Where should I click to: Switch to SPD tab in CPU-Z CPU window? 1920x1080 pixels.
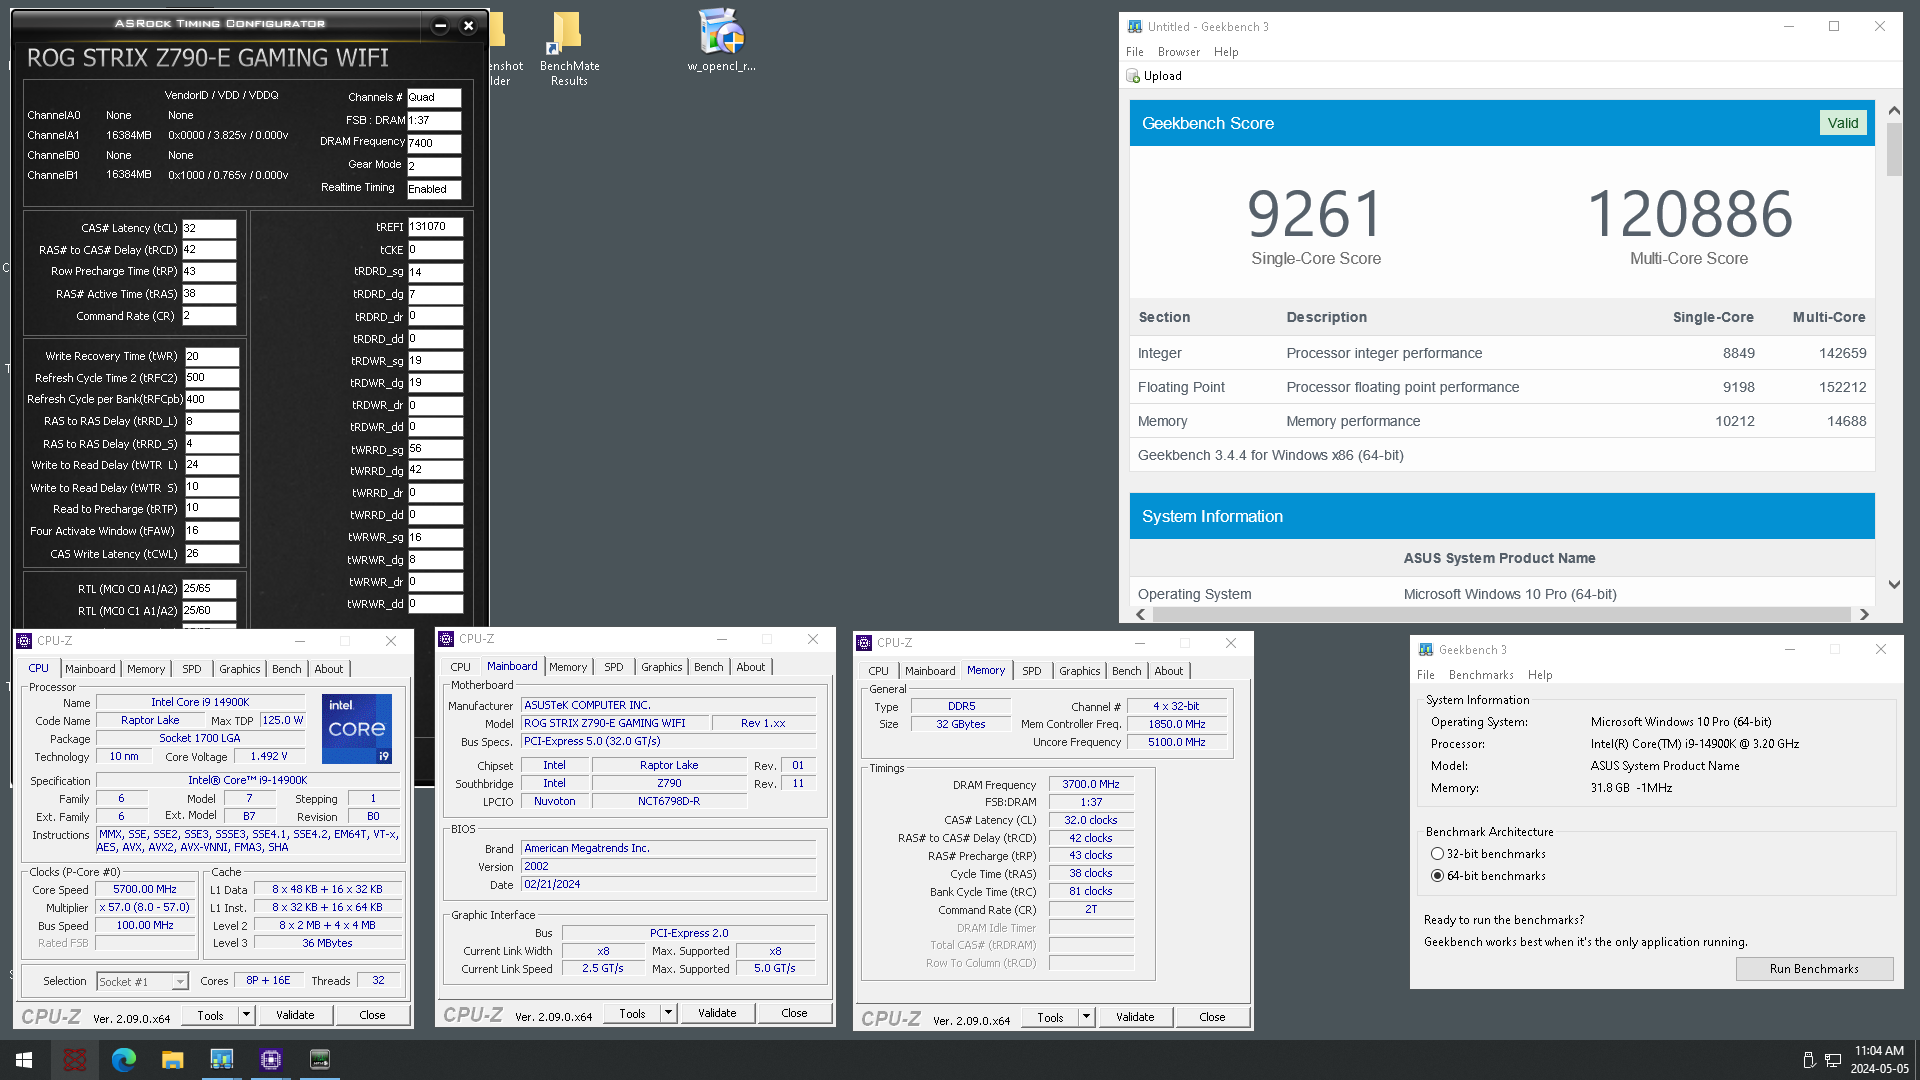(192, 669)
